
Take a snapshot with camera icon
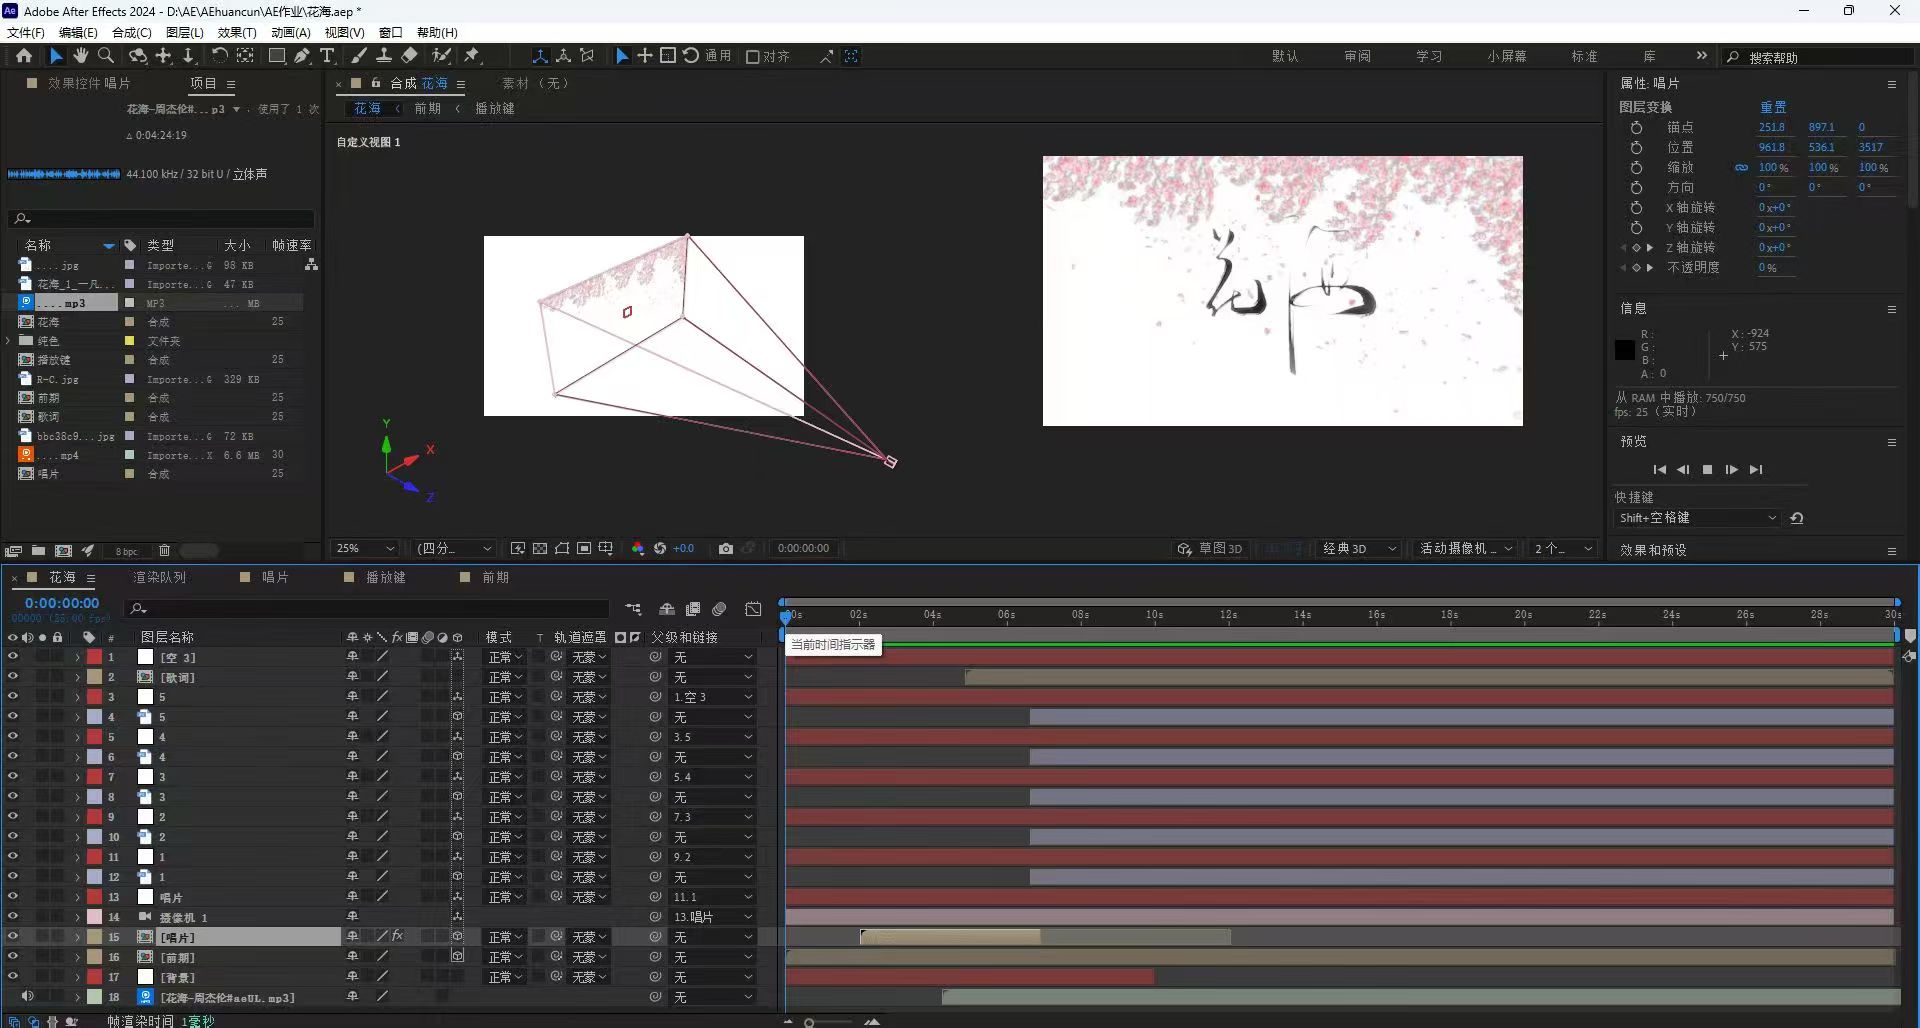click(x=726, y=548)
